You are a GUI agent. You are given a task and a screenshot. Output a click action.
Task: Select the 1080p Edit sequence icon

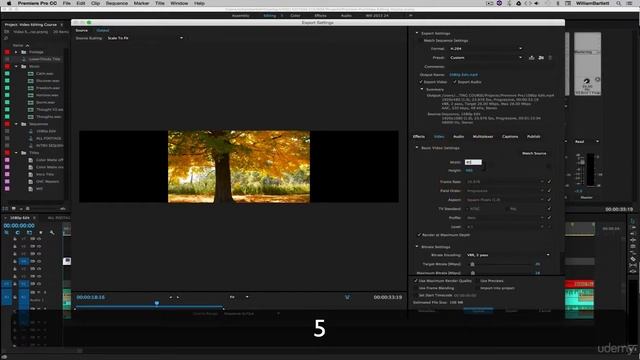click(x=31, y=131)
